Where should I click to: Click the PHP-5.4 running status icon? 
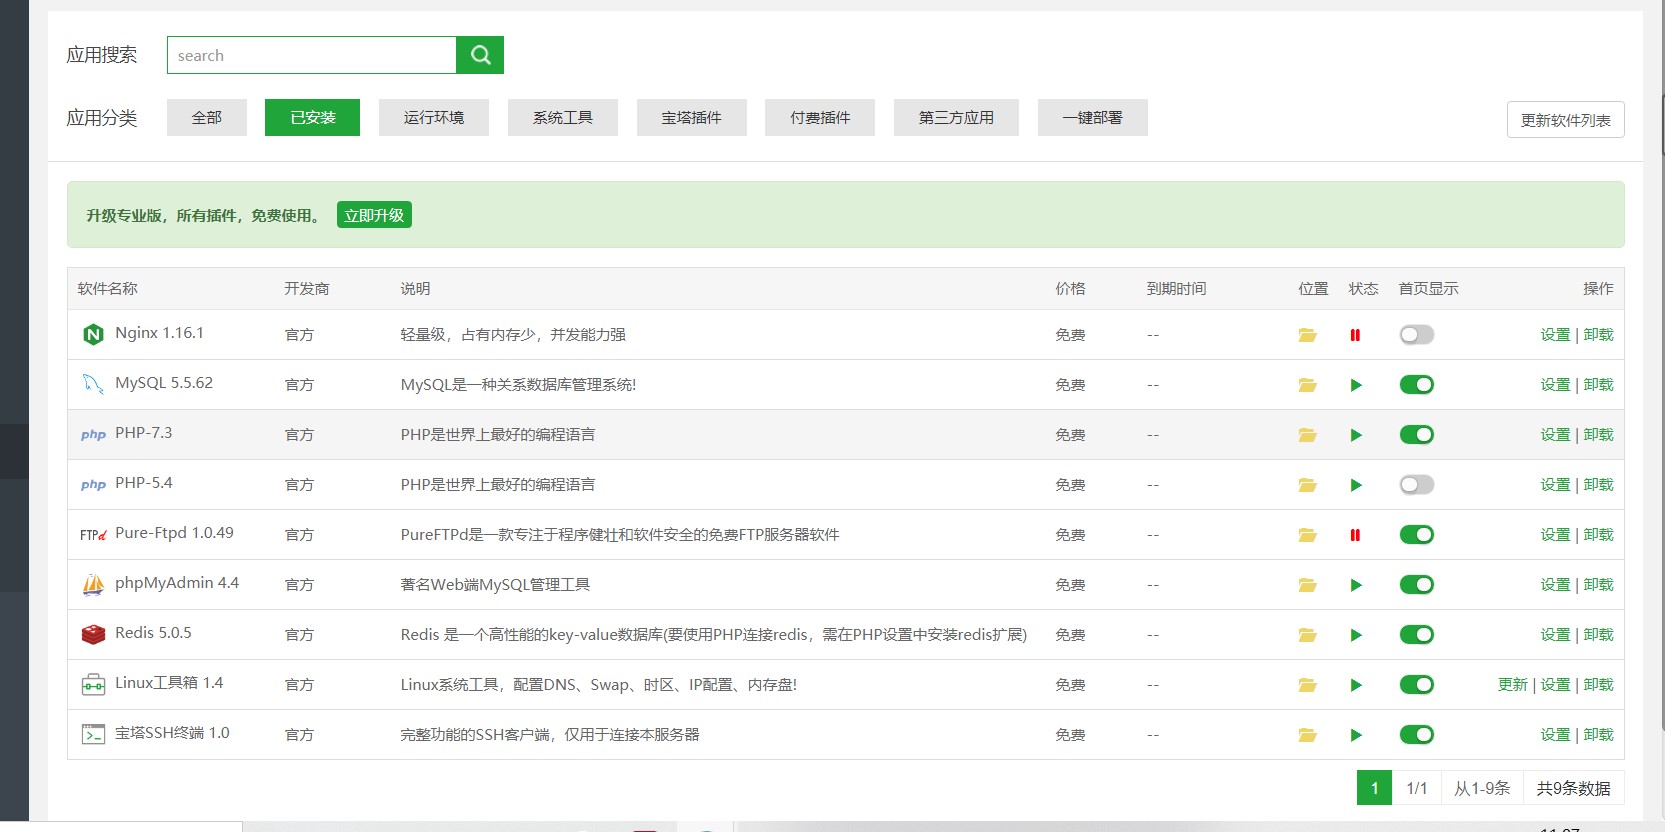(1356, 485)
